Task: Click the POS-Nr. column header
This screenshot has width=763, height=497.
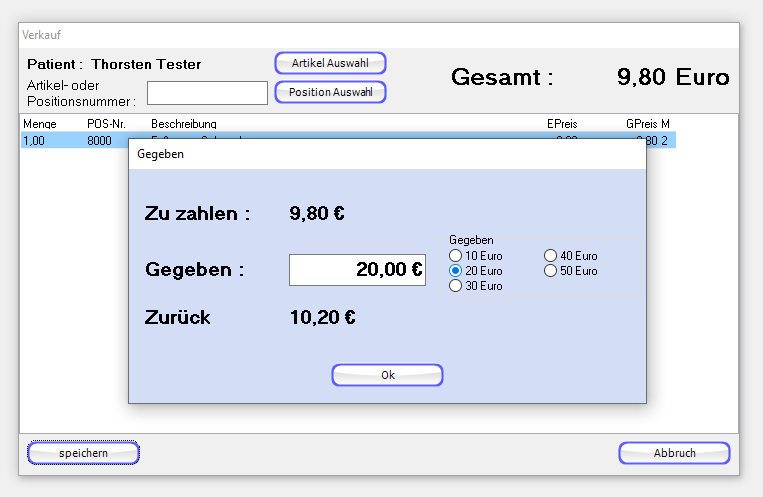Action: click(x=105, y=124)
